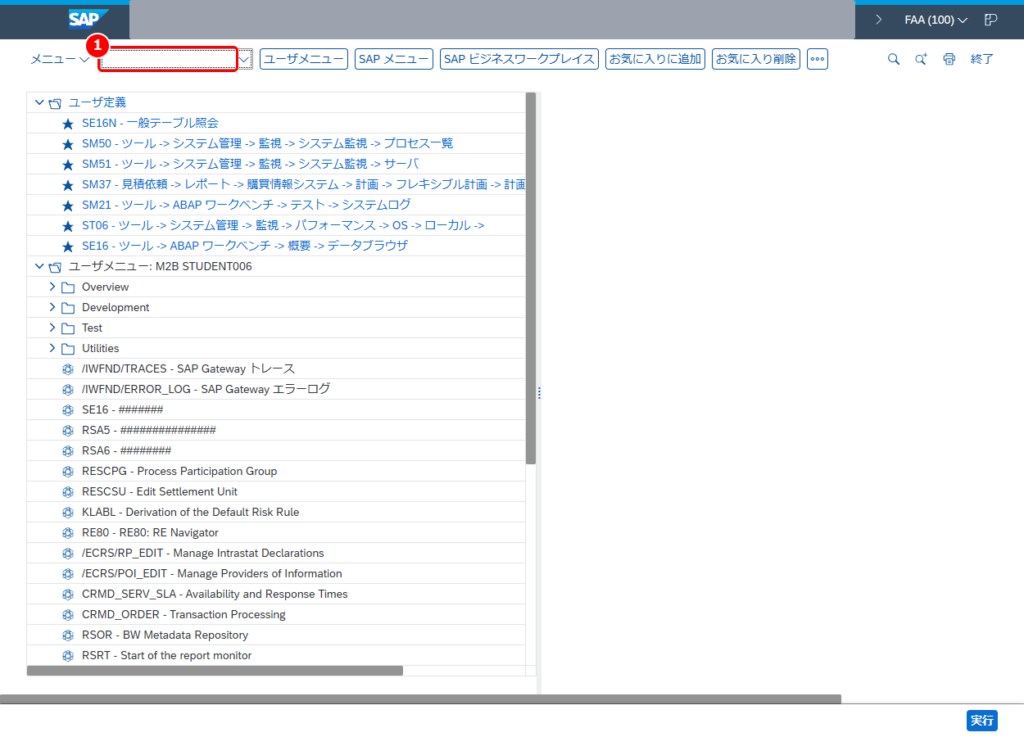Viewport: 1024px width, 737px height.
Task: Click the search-more (find next) icon
Action: (921, 59)
